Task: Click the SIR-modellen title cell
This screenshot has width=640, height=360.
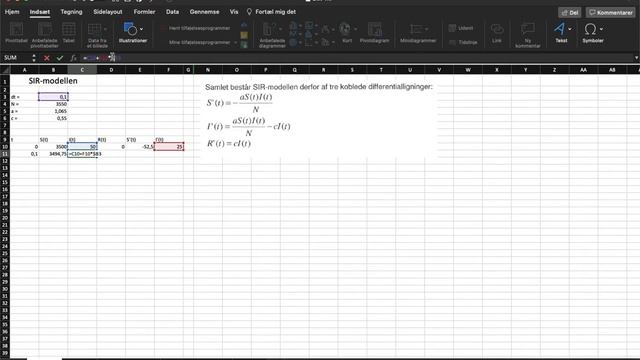Action: (53, 81)
